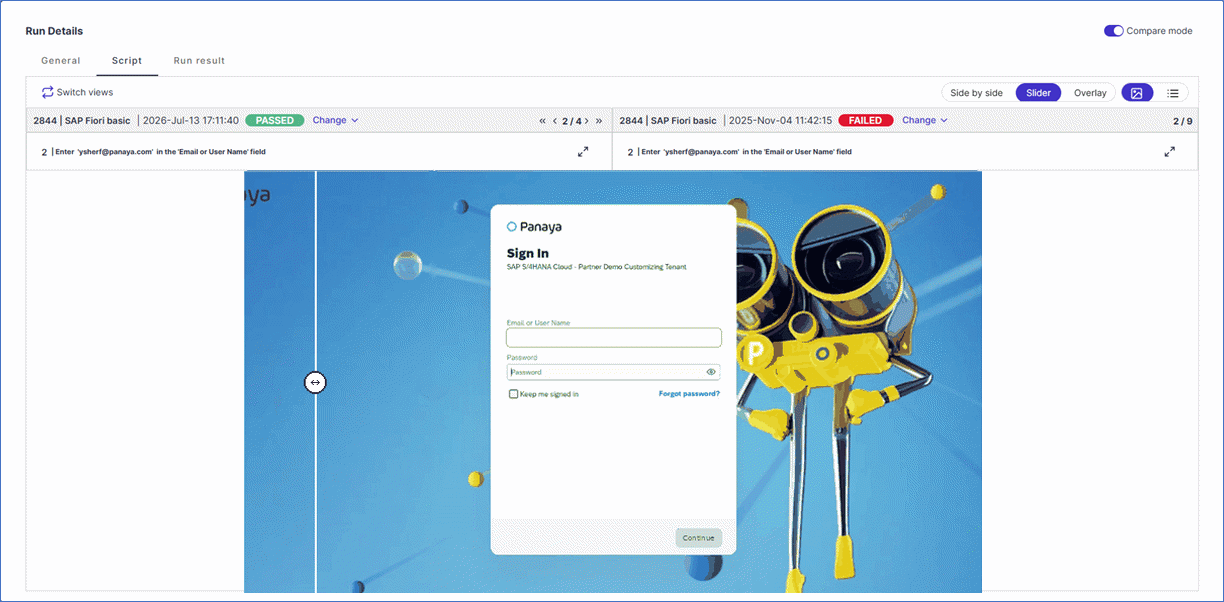This screenshot has width=1224, height=602.
Task: Click the 2025-Nov-04 11:42:15 timestamp
Action: (782, 120)
